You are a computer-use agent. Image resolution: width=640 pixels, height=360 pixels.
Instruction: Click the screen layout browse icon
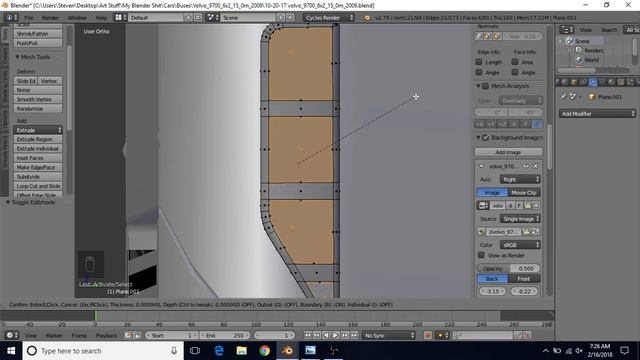pyautogui.click(x=119, y=18)
